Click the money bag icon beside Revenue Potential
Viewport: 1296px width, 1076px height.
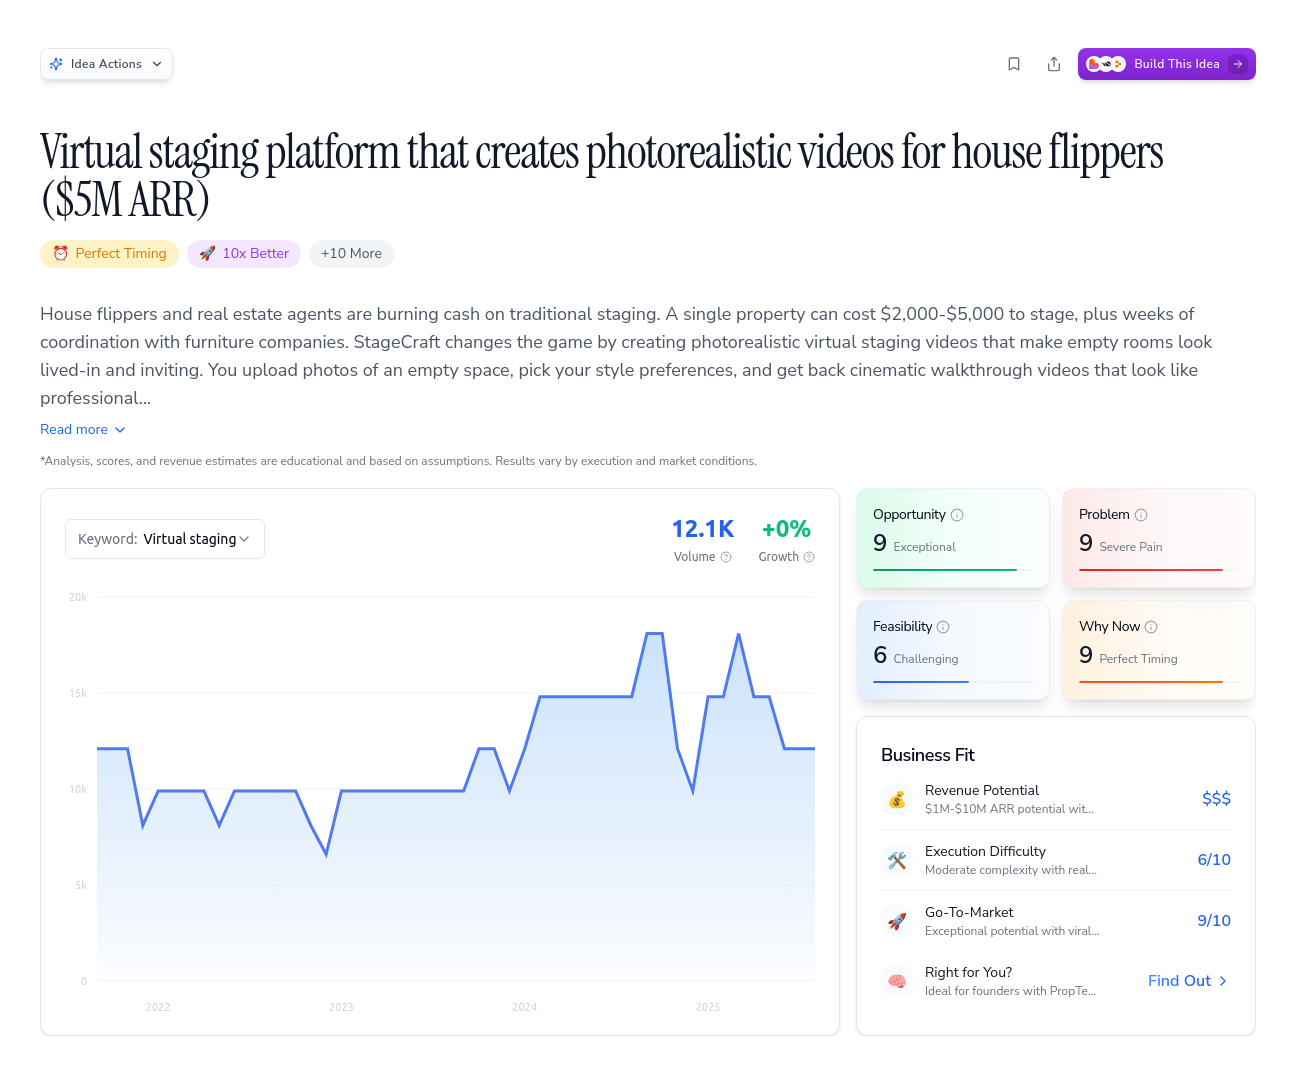[x=897, y=799]
